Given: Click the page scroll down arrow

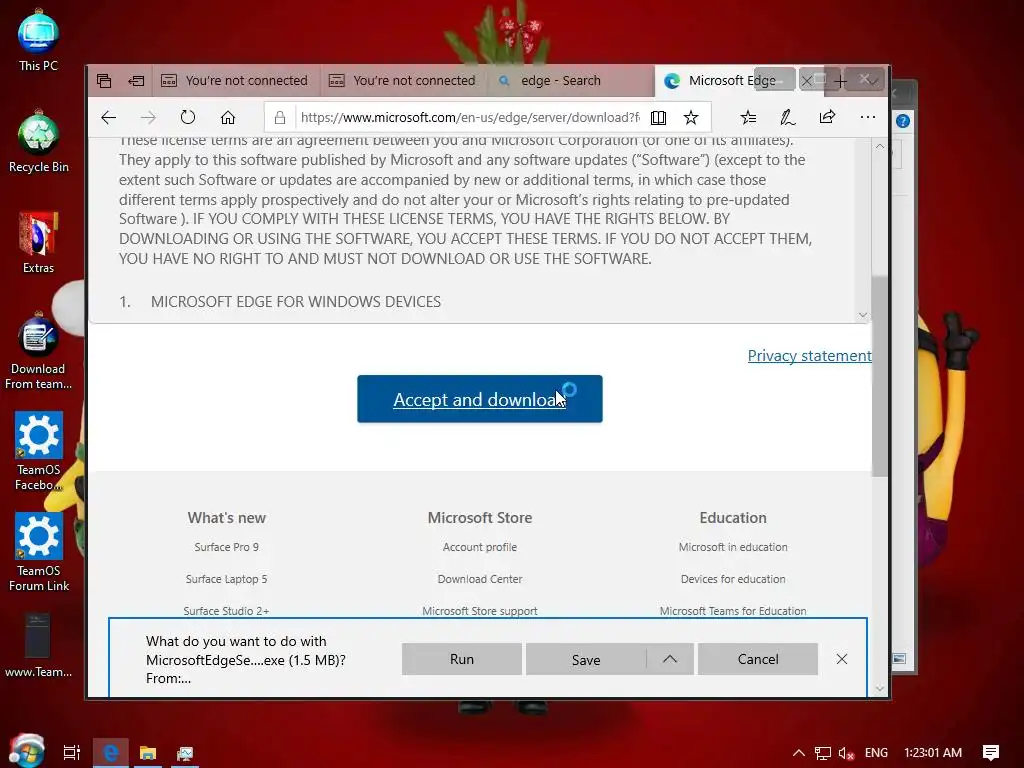Looking at the screenshot, I should pyautogui.click(x=880, y=688).
